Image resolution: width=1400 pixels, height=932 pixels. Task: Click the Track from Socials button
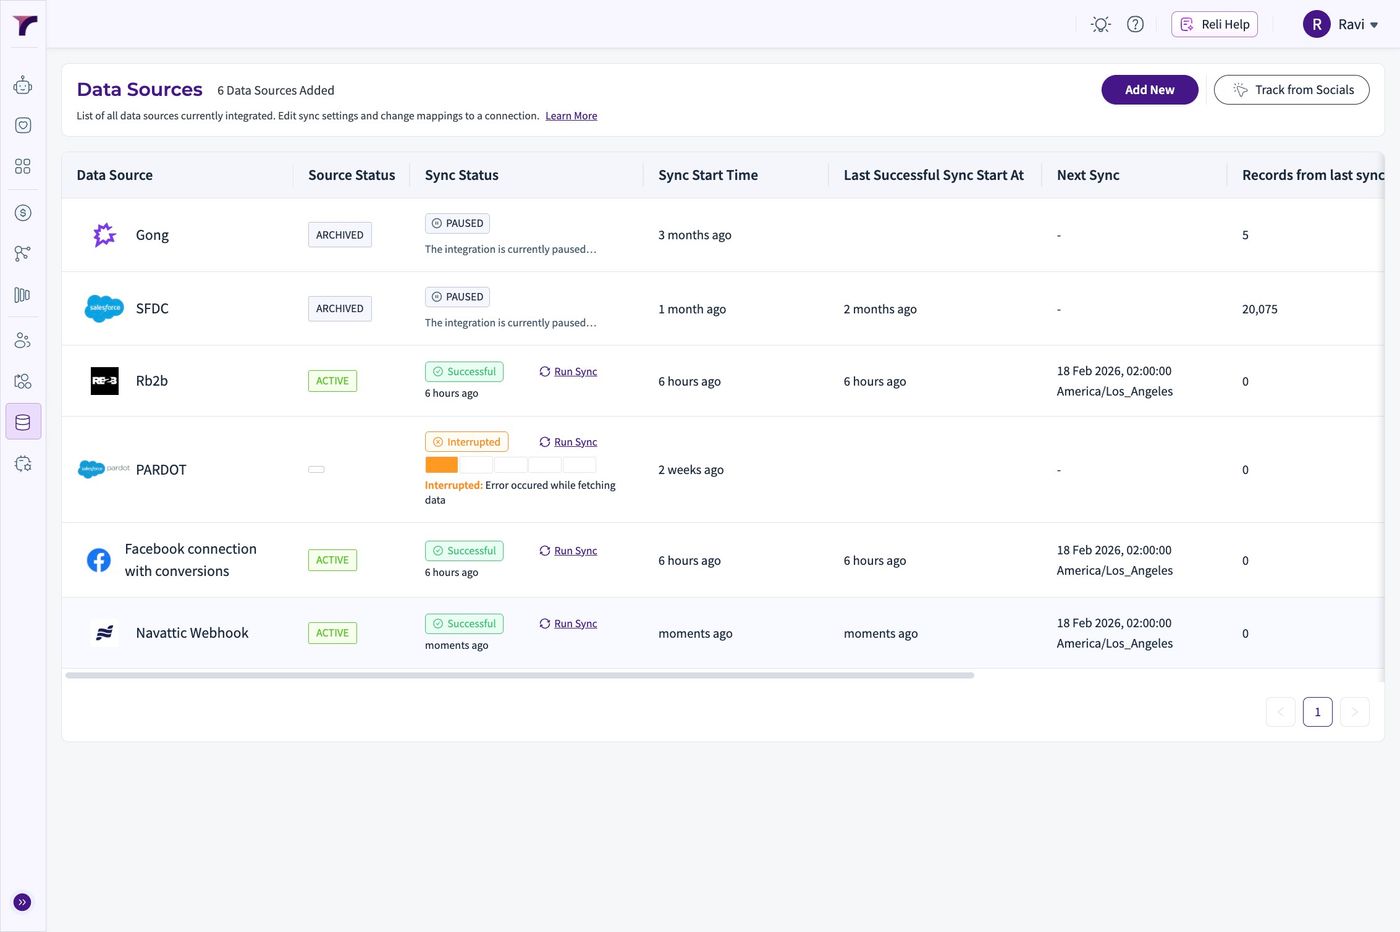point(1291,89)
